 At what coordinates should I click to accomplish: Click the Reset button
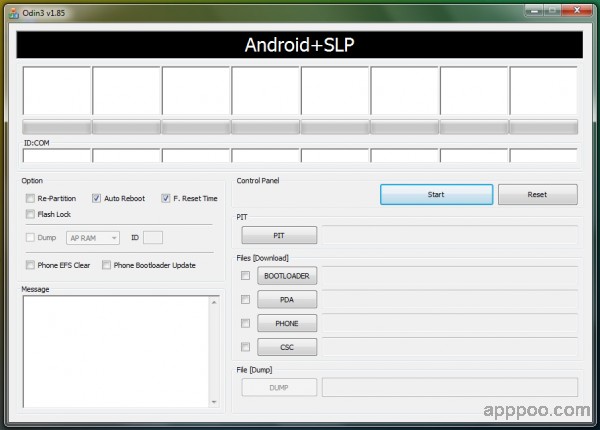[x=538, y=194]
